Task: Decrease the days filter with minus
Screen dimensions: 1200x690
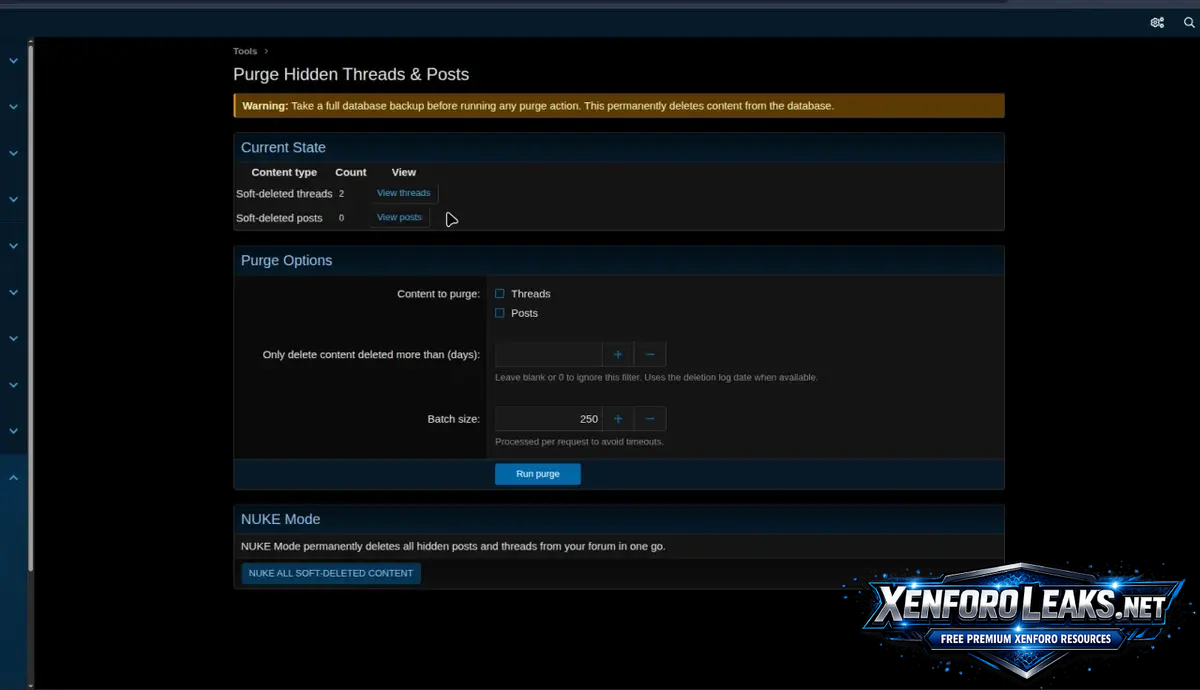Action: coord(650,355)
